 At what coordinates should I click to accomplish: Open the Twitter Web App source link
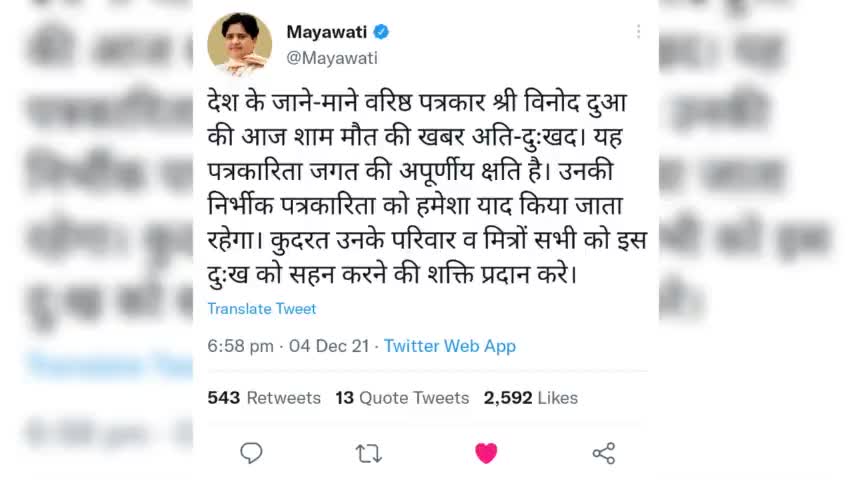click(x=450, y=346)
